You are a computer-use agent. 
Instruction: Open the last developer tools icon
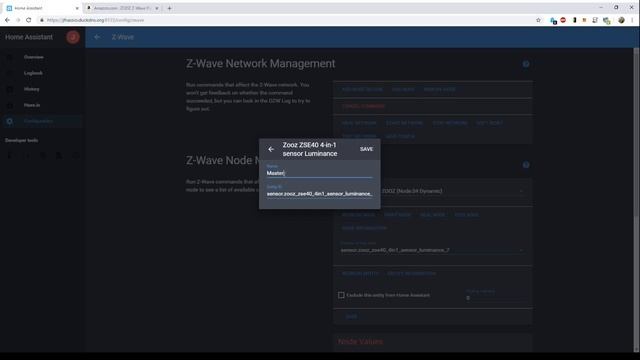(76, 156)
